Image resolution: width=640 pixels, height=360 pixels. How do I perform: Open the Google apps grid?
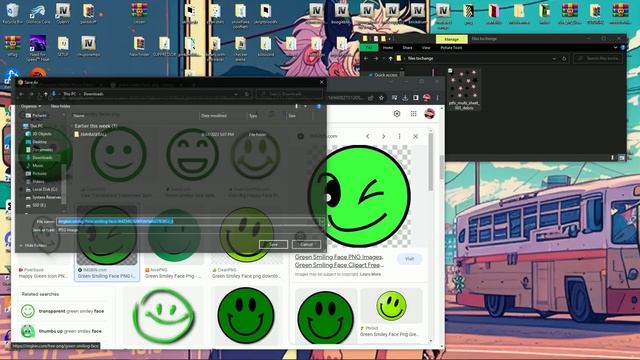pyautogui.click(x=413, y=114)
